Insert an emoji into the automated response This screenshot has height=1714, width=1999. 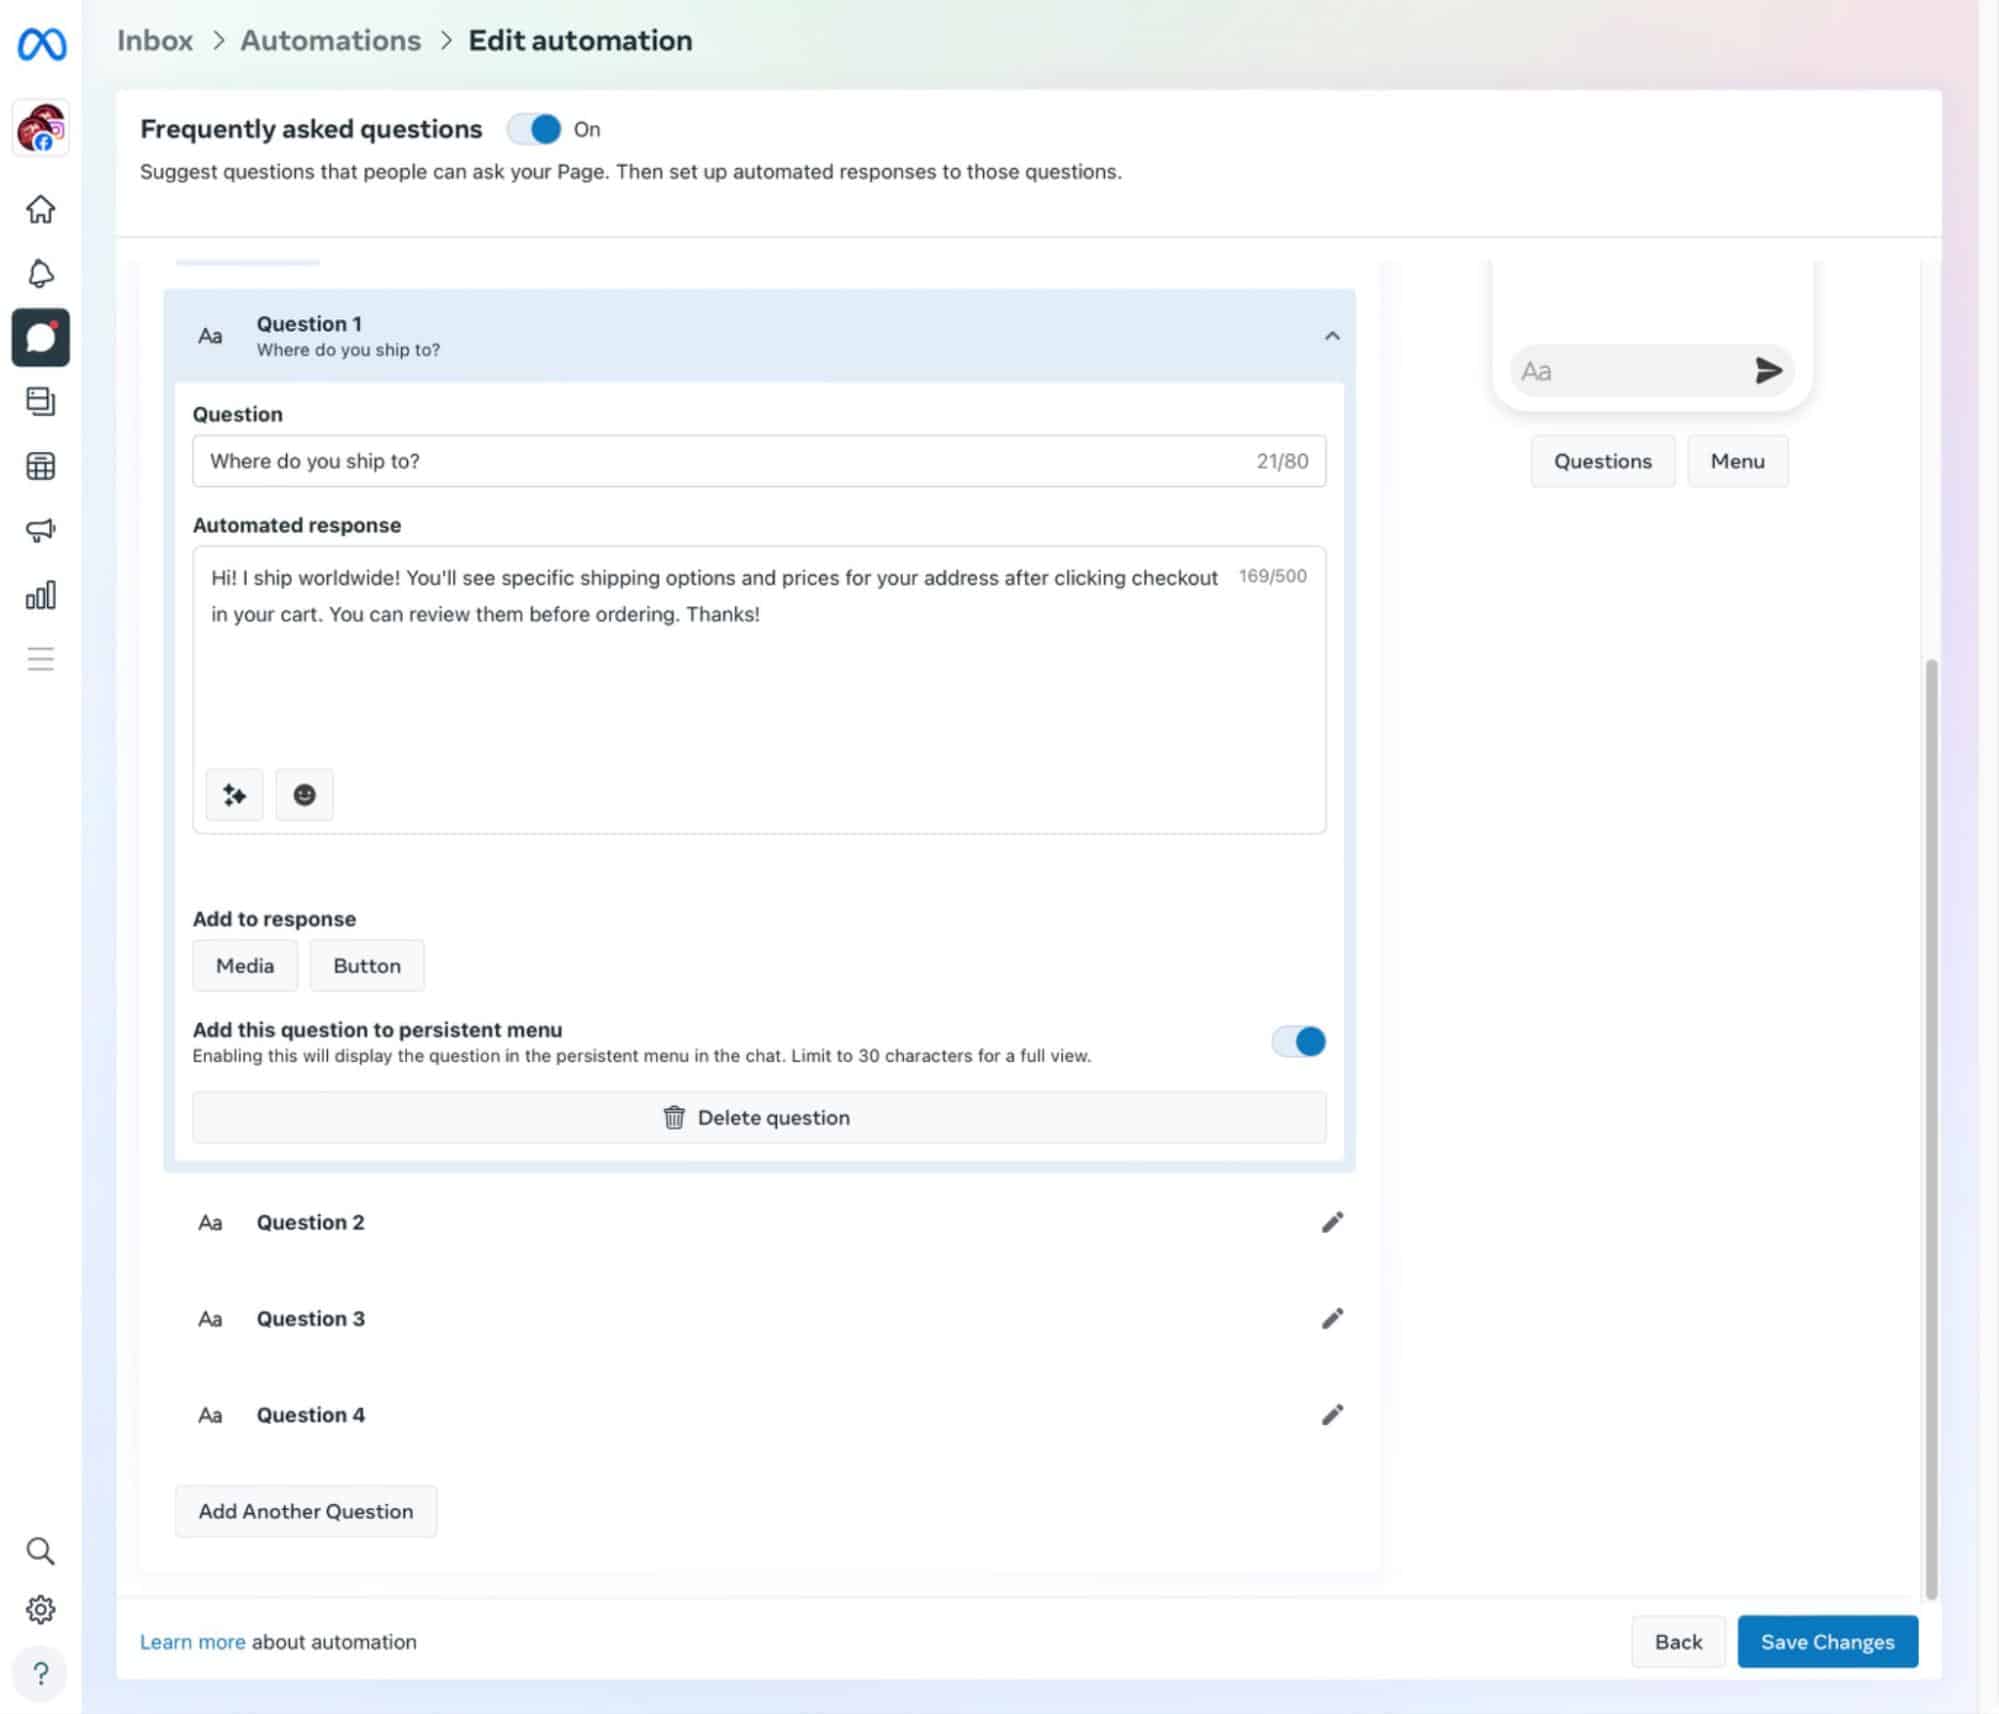pyautogui.click(x=304, y=795)
